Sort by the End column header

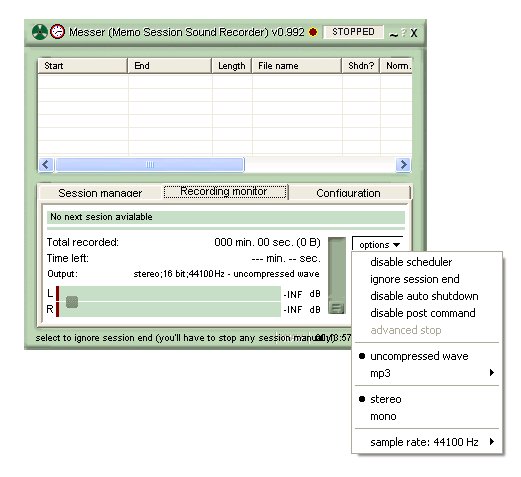pyautogui.click(x=170, y=66)
